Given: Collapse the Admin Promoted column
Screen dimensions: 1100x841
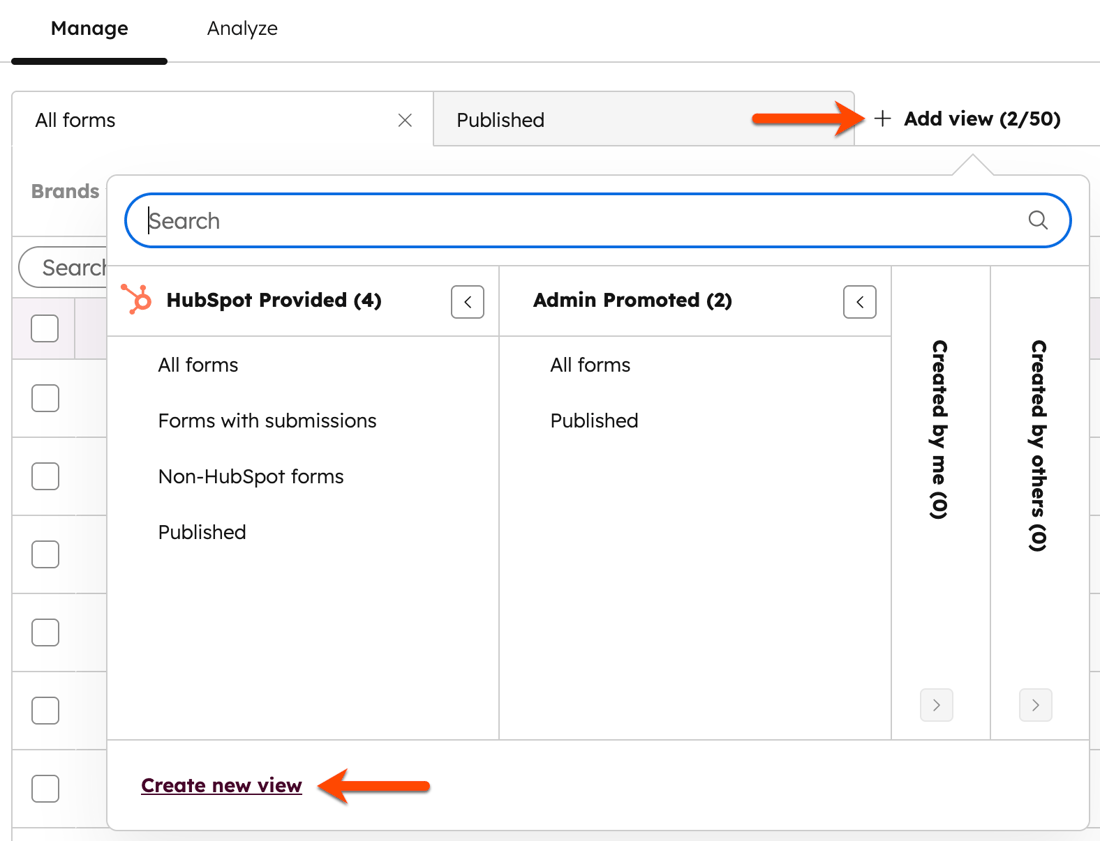Looking at the screenshot, I should (x=860, y=301).
